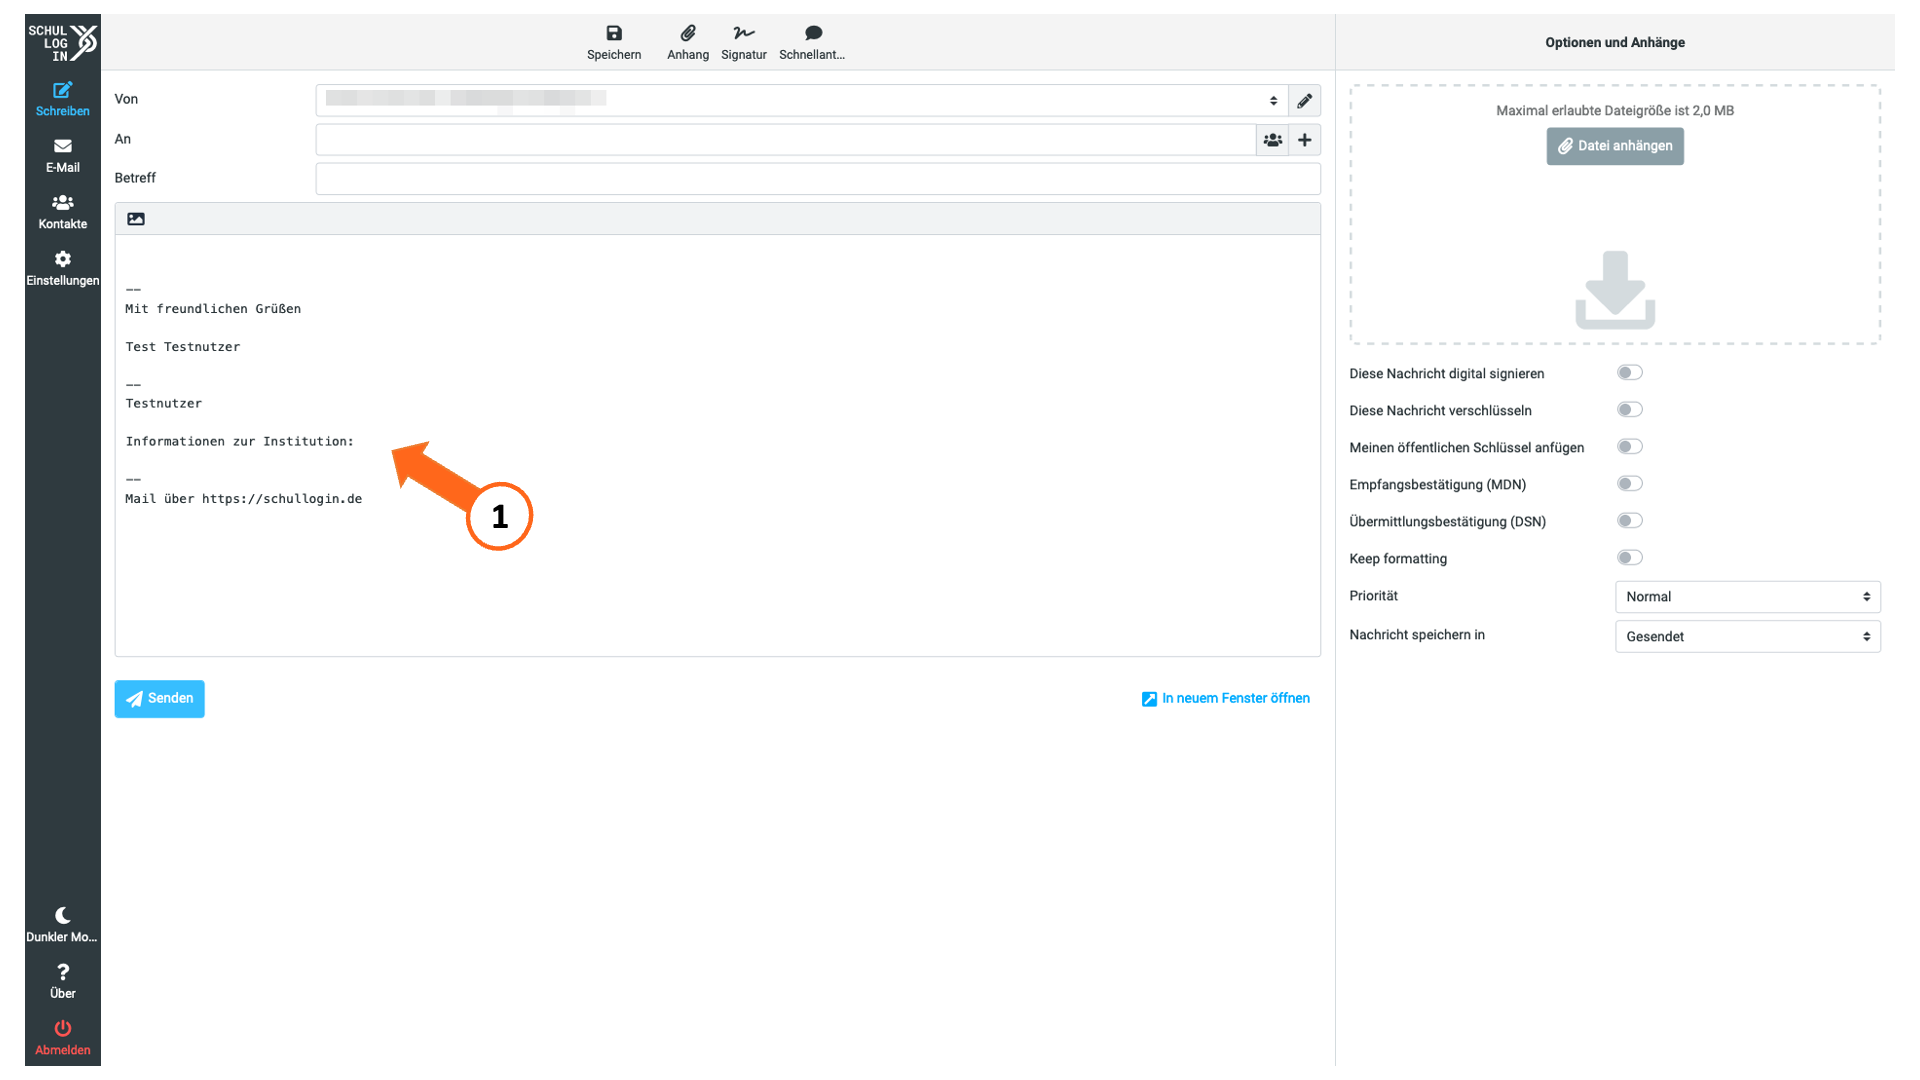1920x1080 pixels.
Task: Open the Über help page
Action: [x=62, y=981]
